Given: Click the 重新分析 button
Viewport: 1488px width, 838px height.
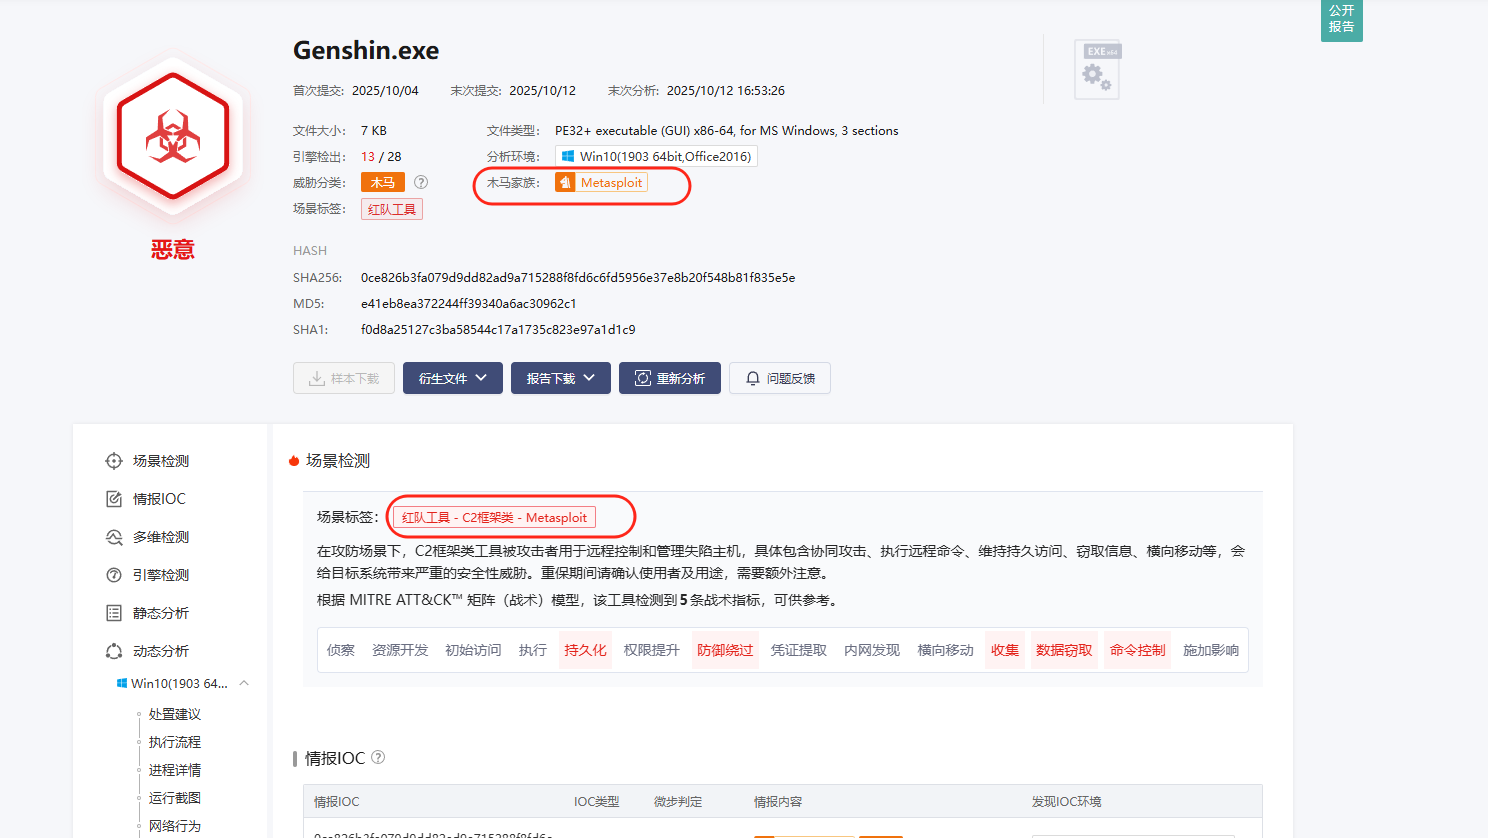Looking at the screenshot, I should pos(669,378).
